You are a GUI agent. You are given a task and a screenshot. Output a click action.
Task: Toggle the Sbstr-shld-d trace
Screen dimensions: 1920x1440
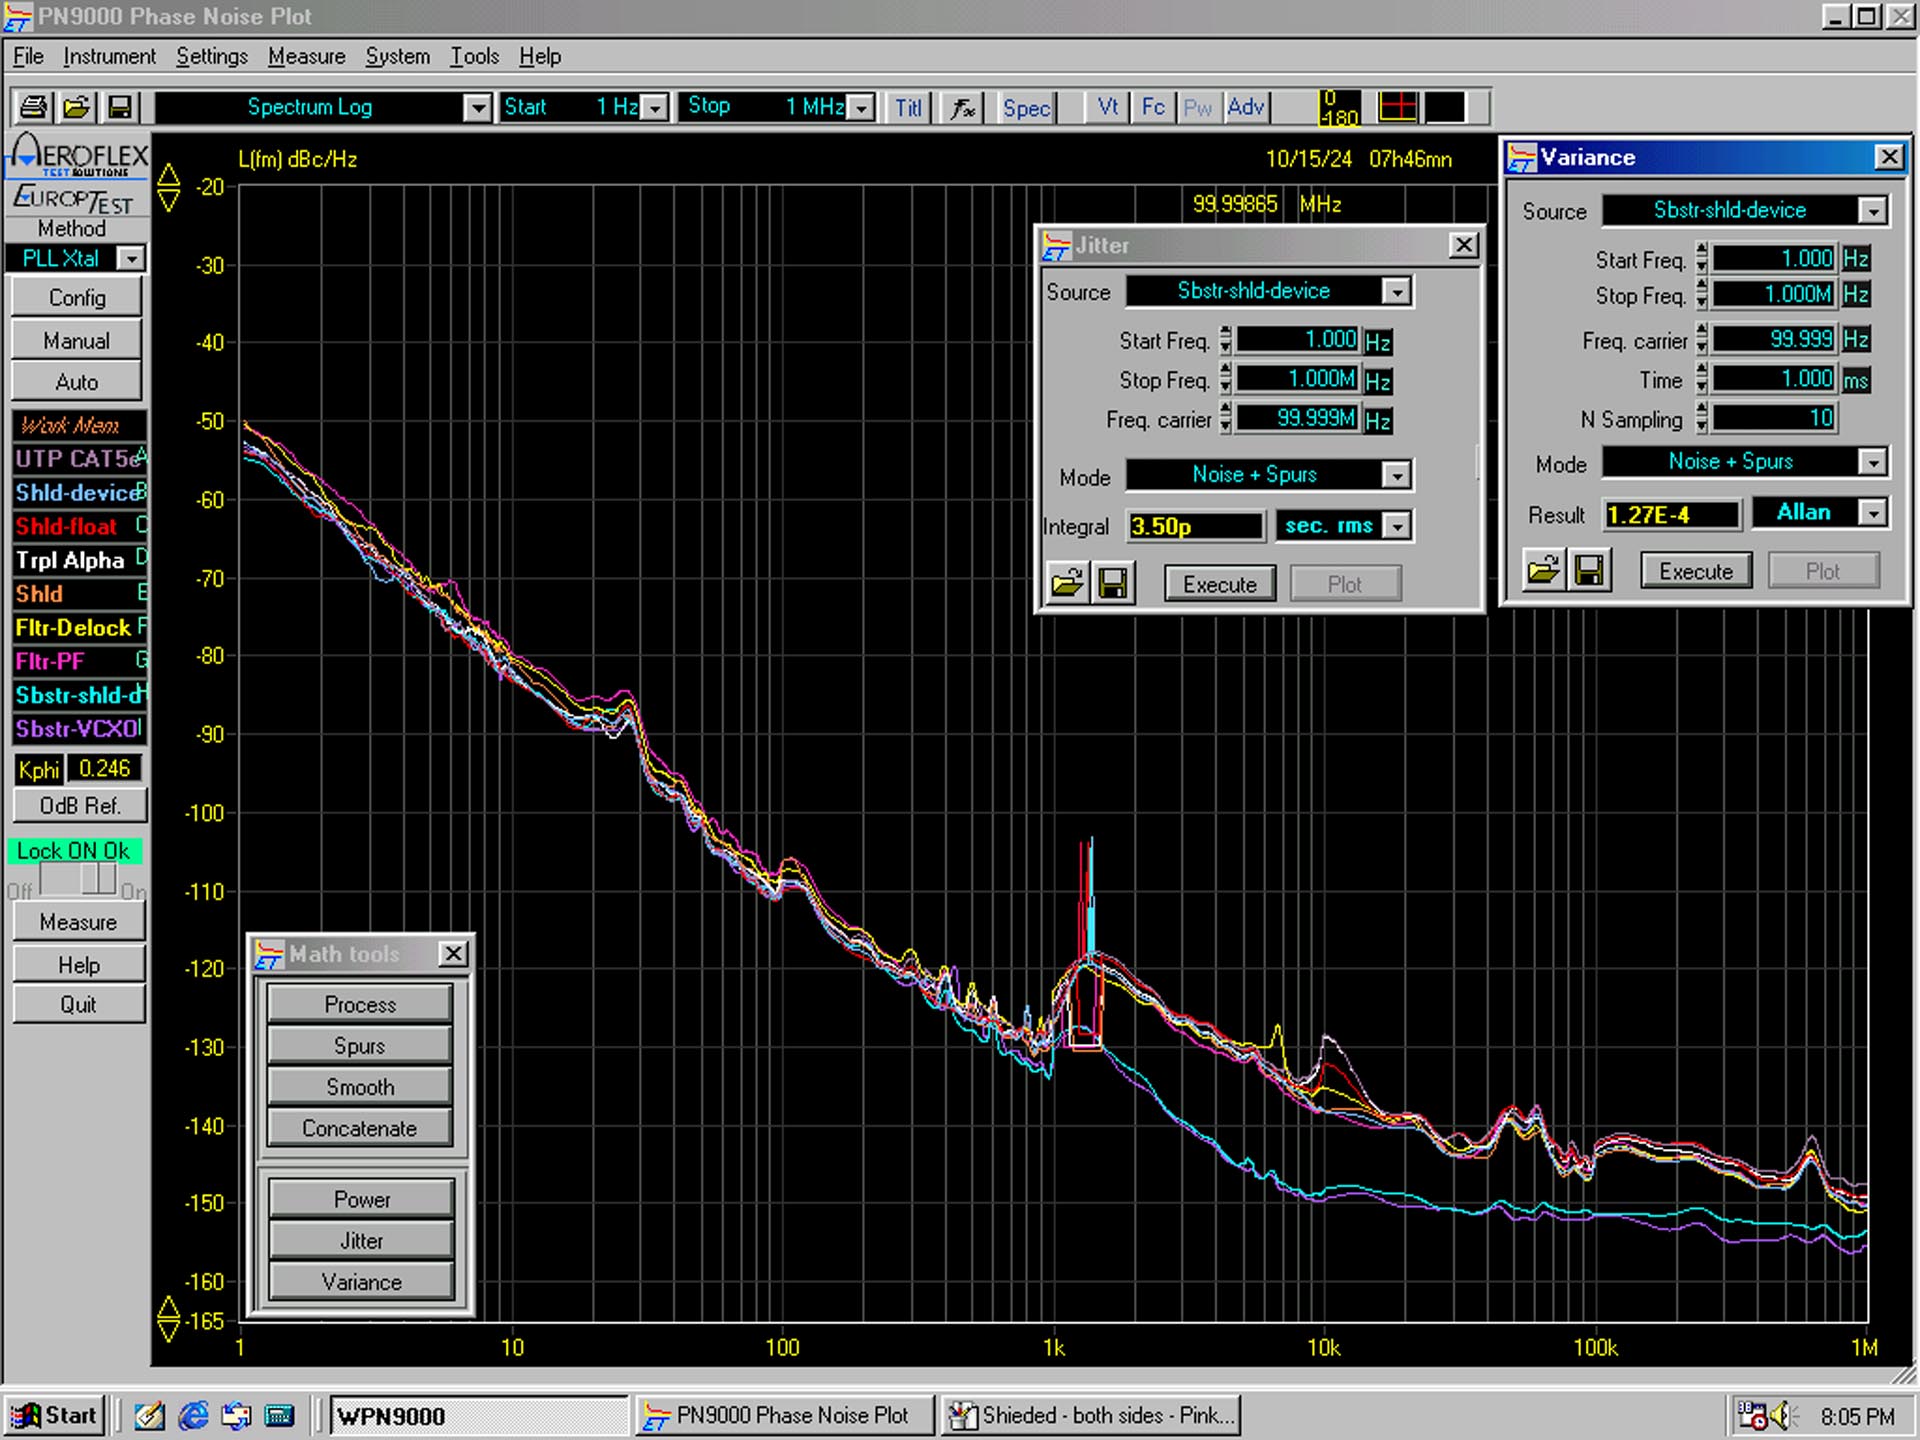(x=80, y=695)
